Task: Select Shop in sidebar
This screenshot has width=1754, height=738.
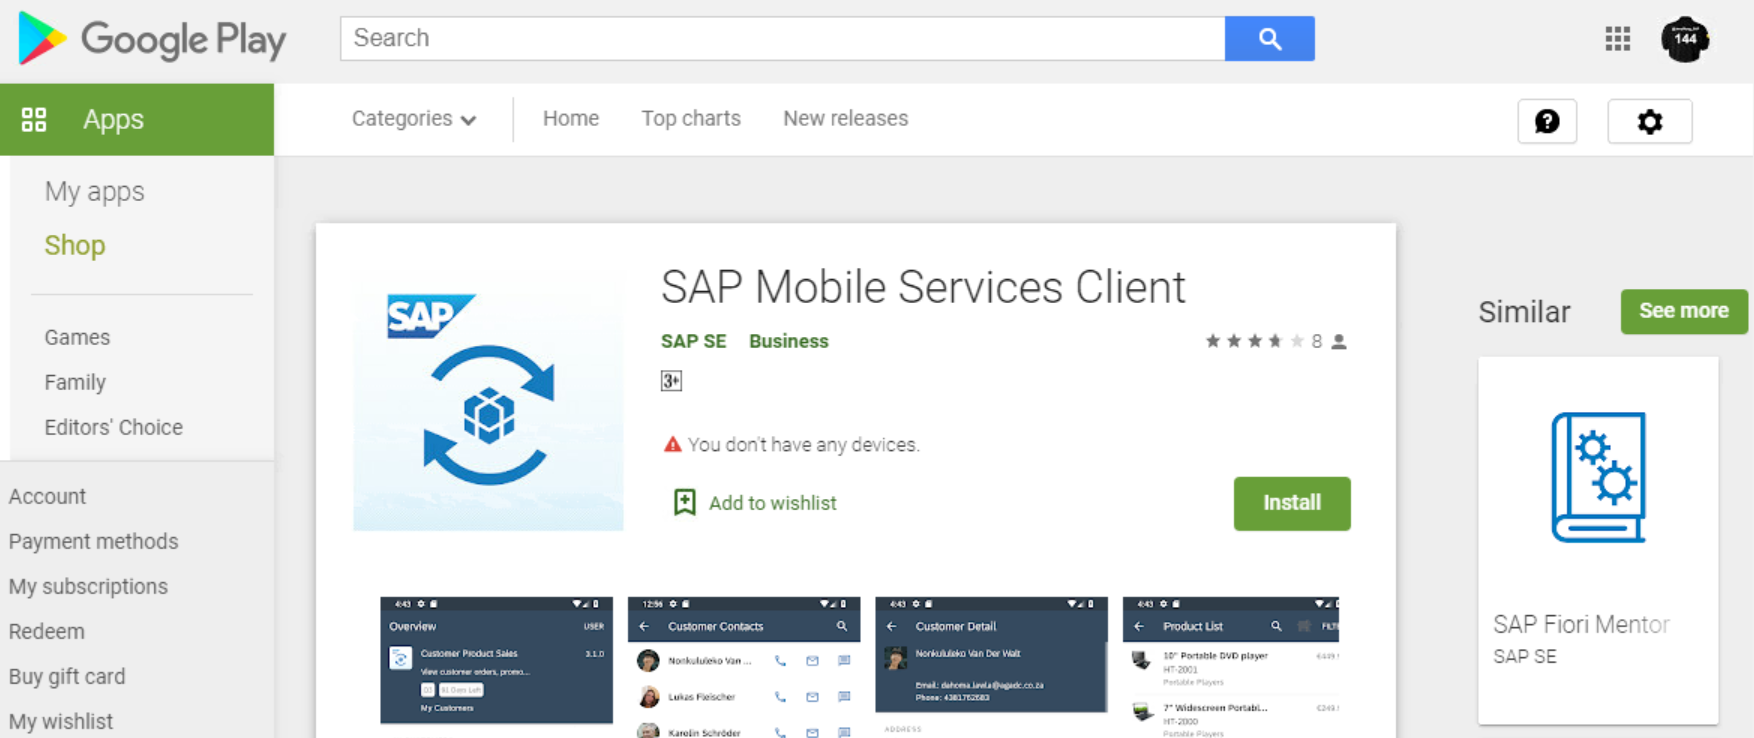Action: pyautogui.click(x=75, y=245)
